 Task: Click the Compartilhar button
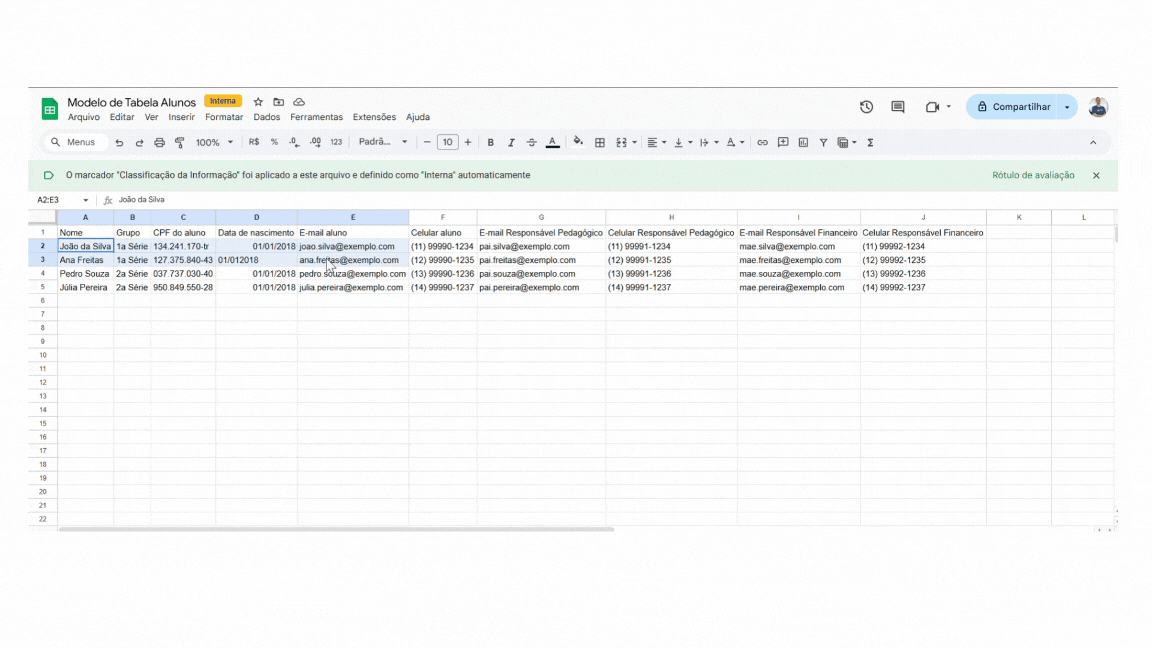1013,107
